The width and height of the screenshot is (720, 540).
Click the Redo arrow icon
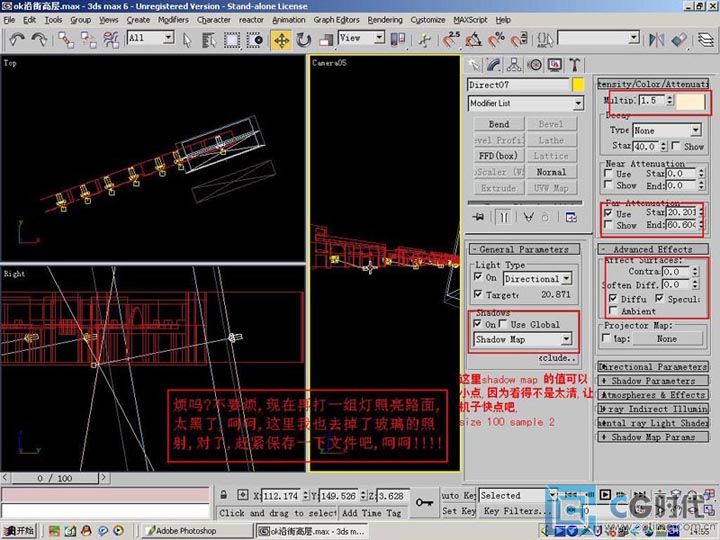(x=39, y=39)
